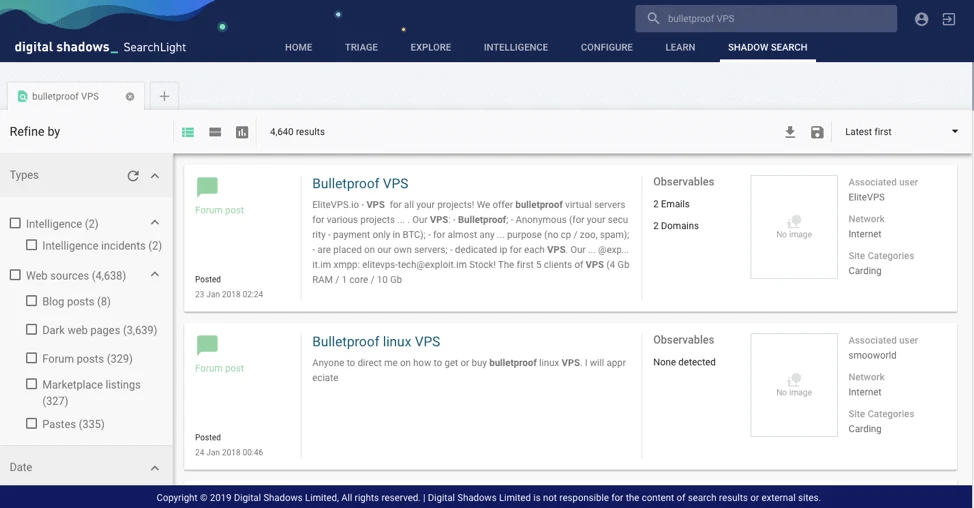Save this search with the disk icon
Viewport: 974px width, 508px height.
(x=817, y=132)
